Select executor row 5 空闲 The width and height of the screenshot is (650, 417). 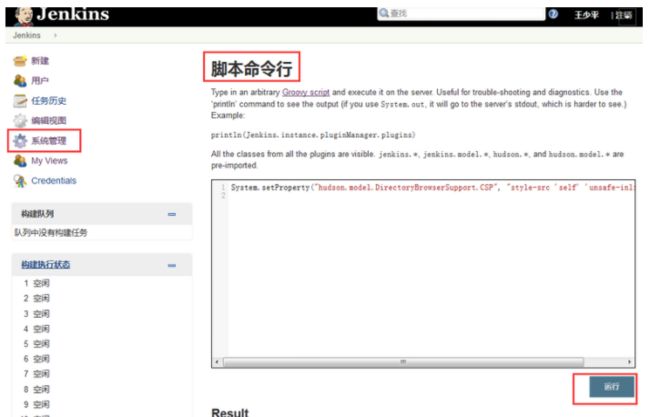click(36, 344)
